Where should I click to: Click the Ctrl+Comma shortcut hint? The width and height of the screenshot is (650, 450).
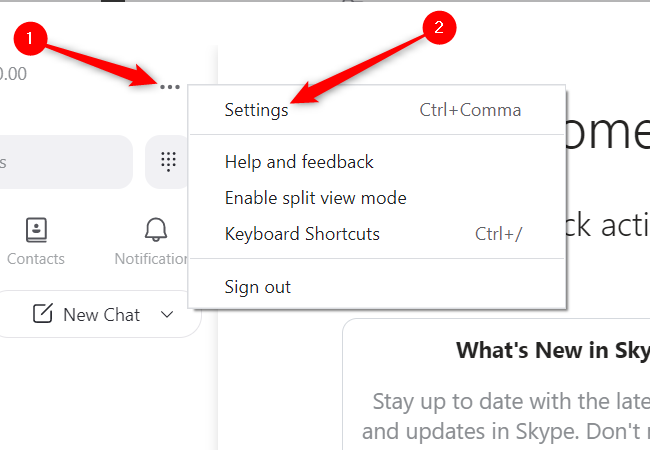point(470,110)
